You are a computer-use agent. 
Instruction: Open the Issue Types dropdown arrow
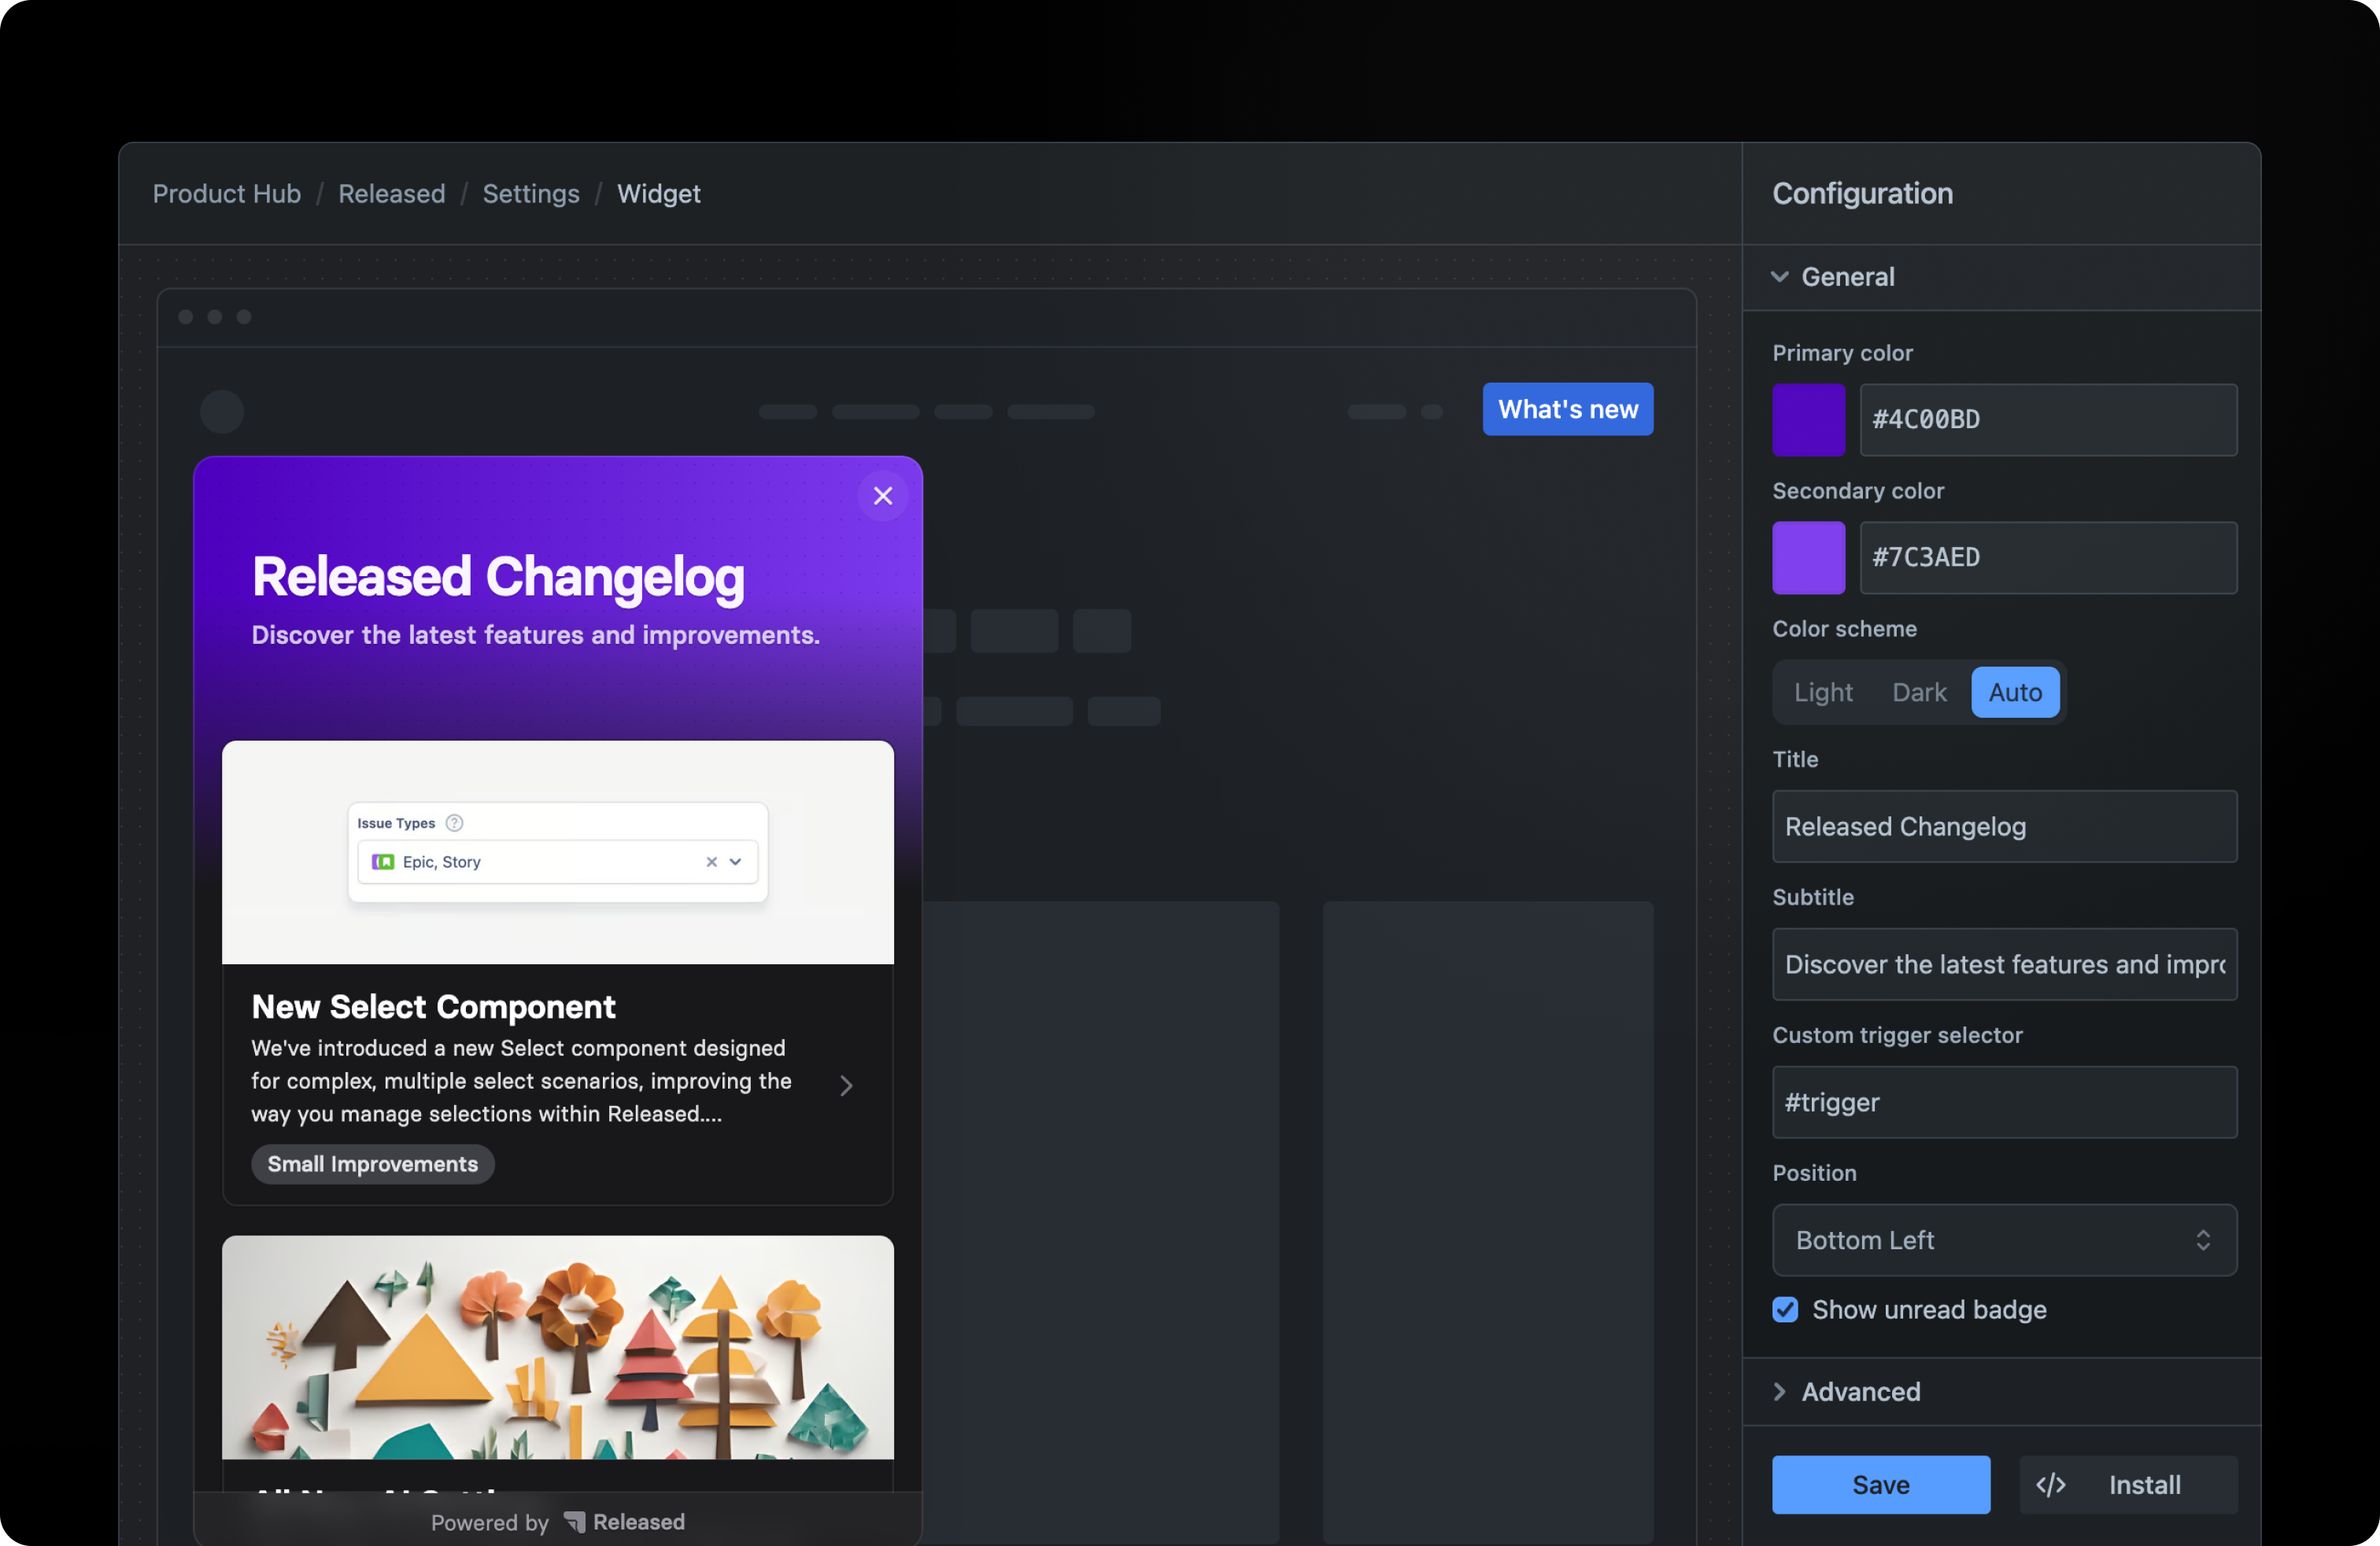coord(735,862)
